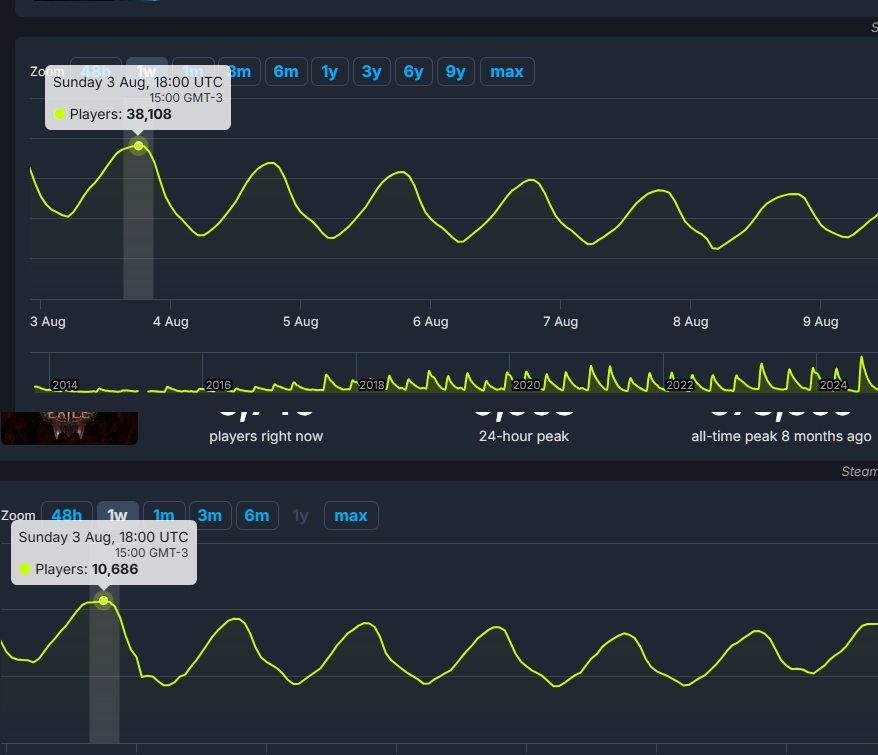878x755 pixels.
Task: Select 3m zoom in top chart
Action: pyautogui.click(x=241, y=72)
